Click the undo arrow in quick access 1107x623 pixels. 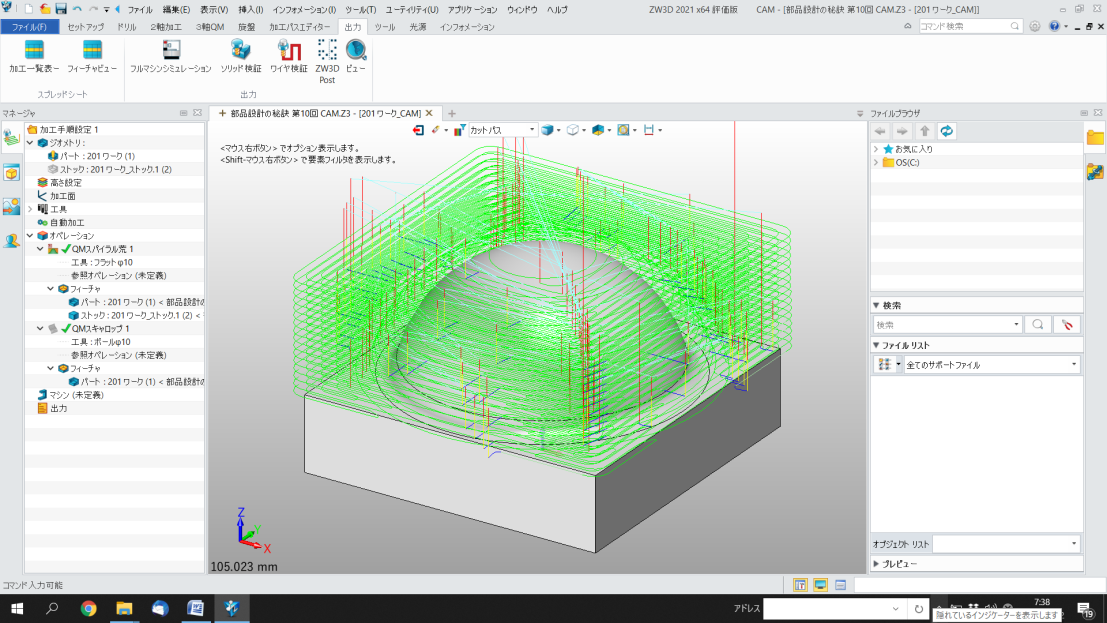77,9
